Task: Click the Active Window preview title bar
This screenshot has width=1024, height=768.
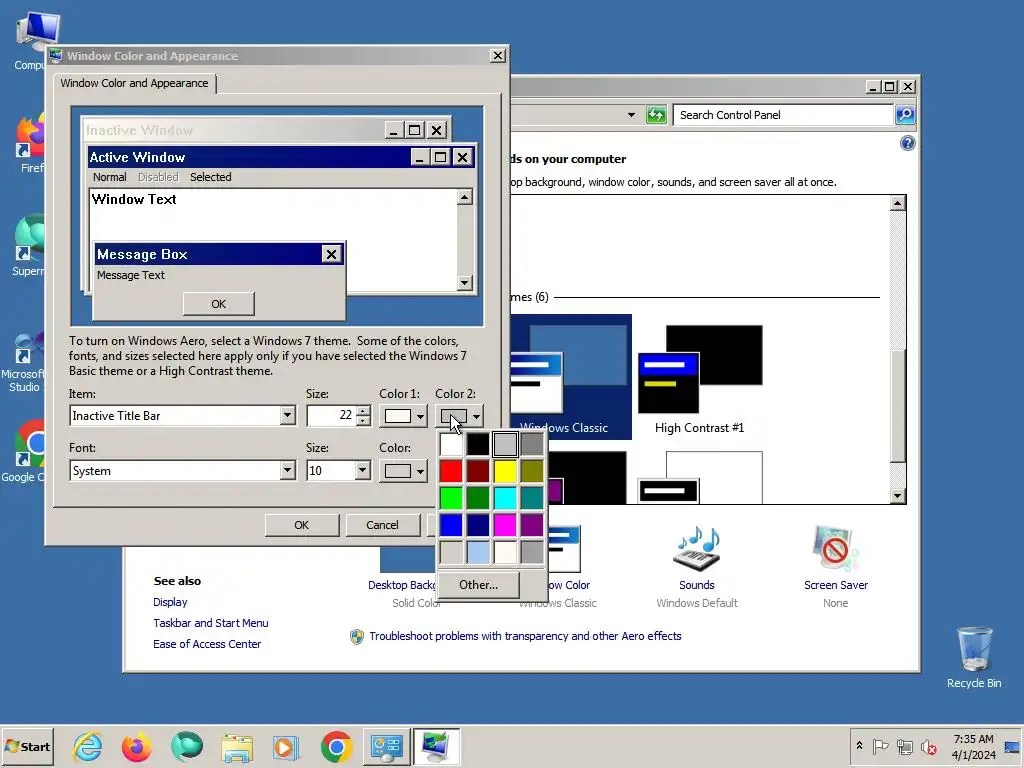Action: [248, 157]
